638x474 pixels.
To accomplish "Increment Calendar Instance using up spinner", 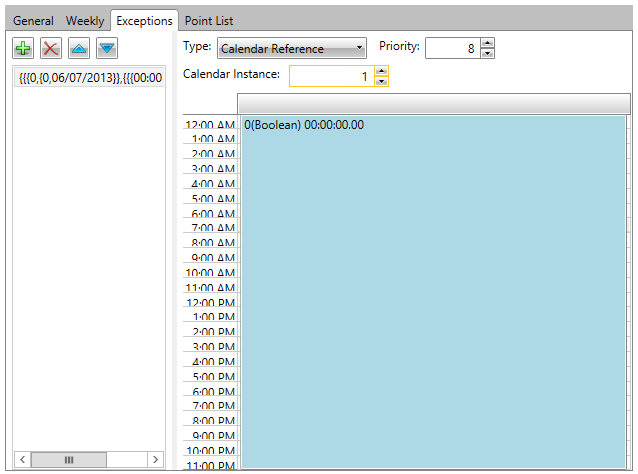I will pos(381,71).
